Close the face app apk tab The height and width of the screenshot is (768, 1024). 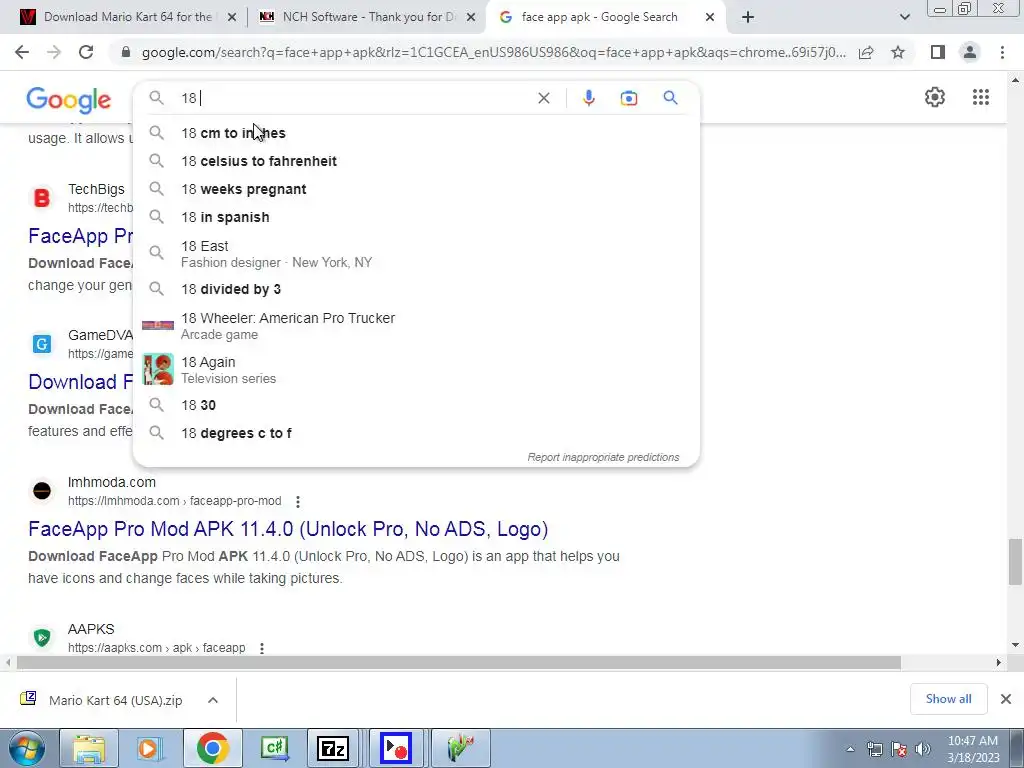click(x=710, y=17)
